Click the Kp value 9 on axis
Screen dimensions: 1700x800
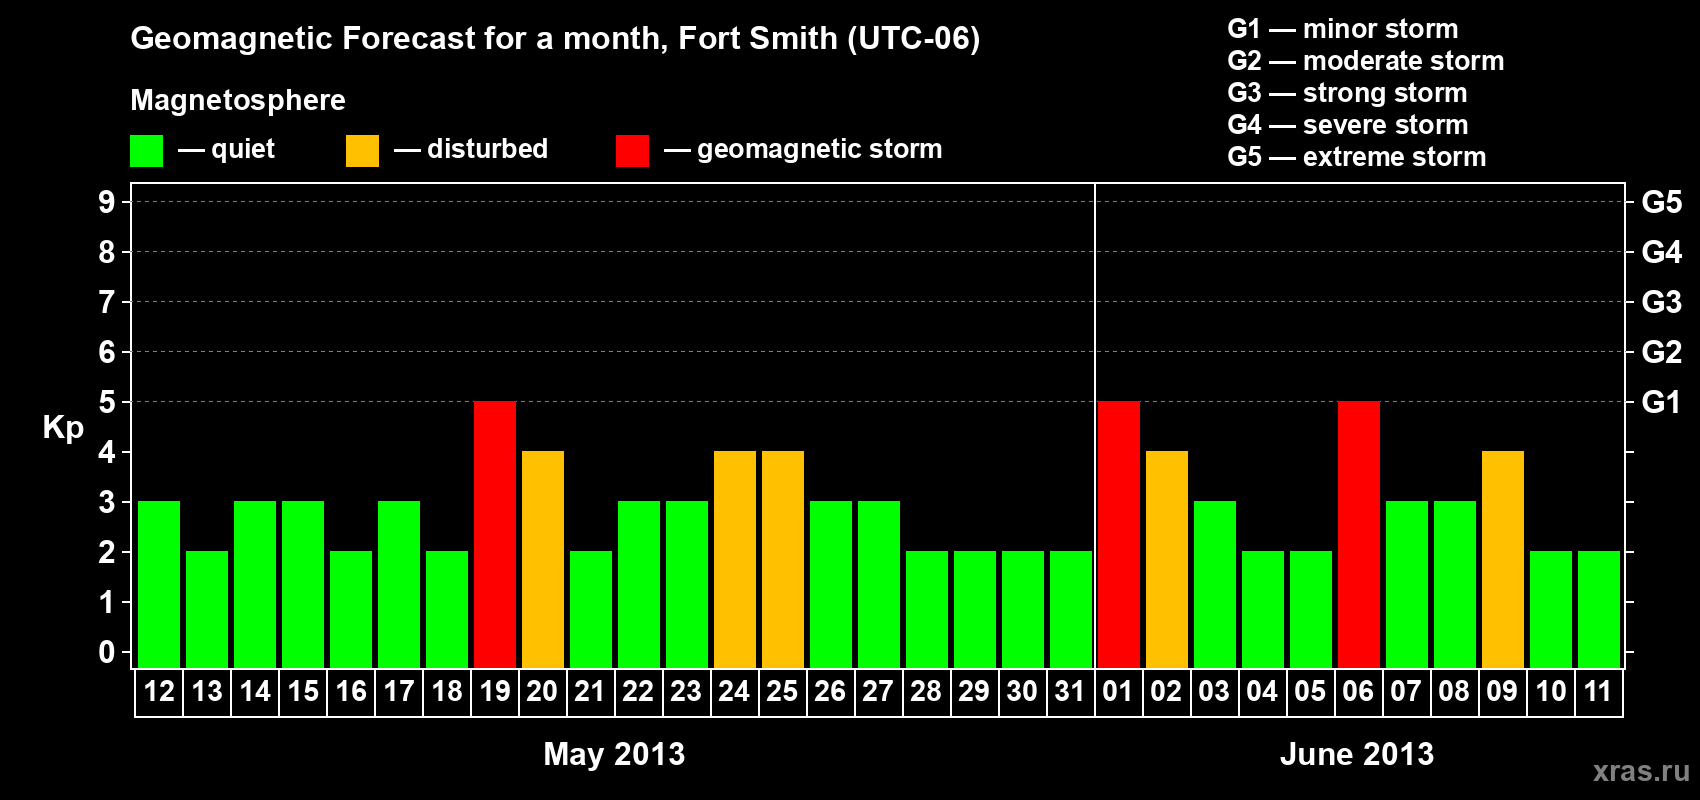[x=107, y=202]
